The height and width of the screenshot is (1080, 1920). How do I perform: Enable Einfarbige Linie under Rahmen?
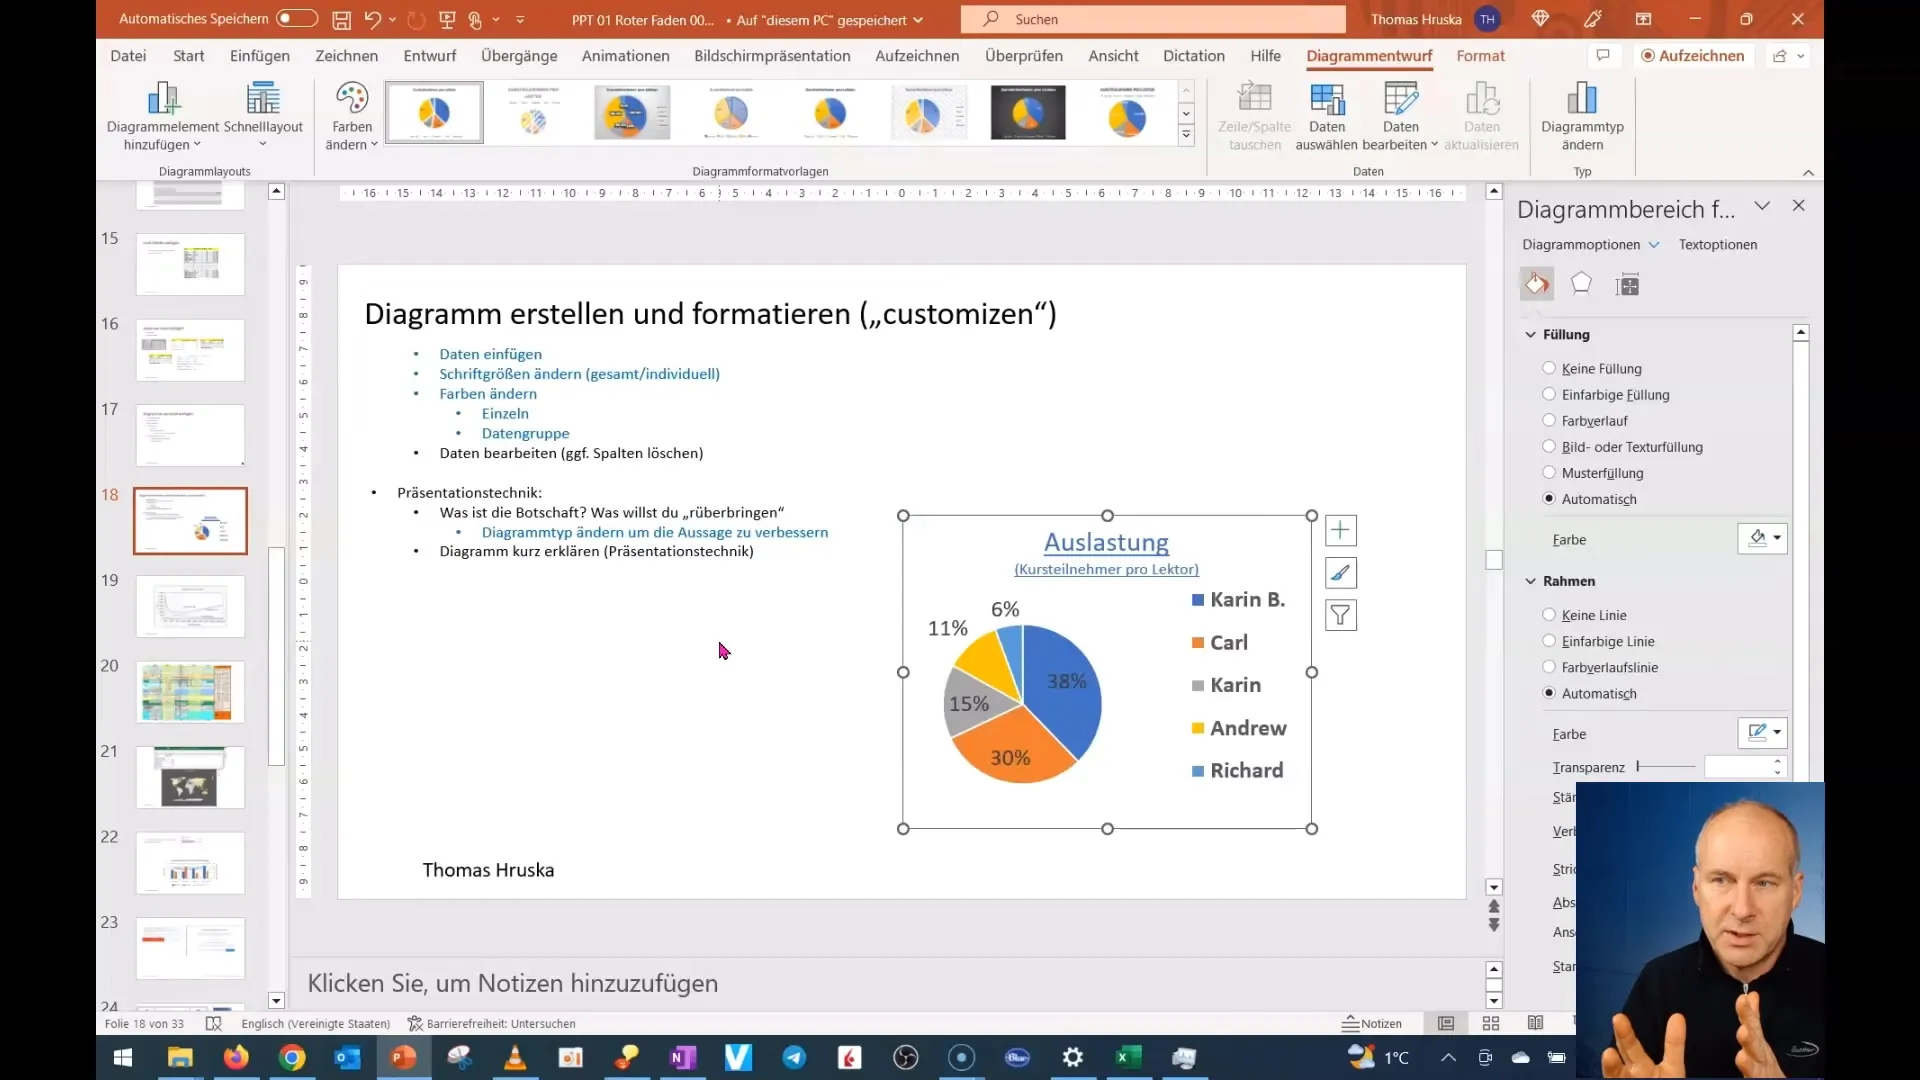pos(1549,641)
